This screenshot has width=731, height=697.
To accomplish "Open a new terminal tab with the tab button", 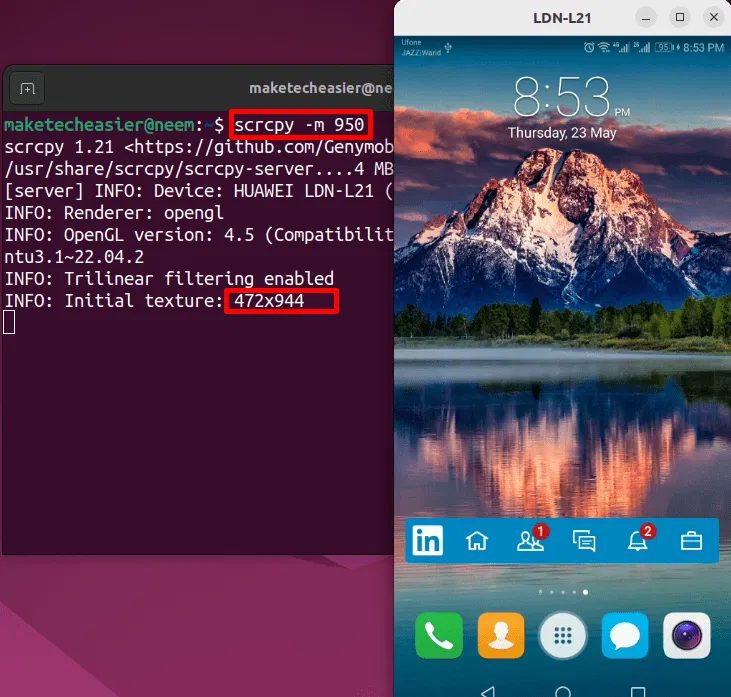I will [x=27, y=89].
